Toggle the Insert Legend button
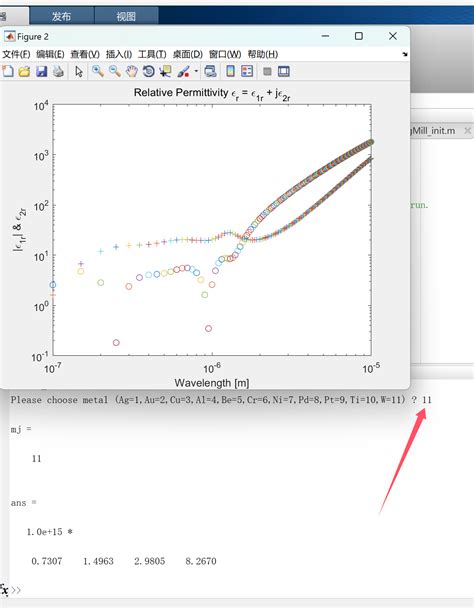The height and width of the screenshot is (608, 474). (x=247, y=71)
